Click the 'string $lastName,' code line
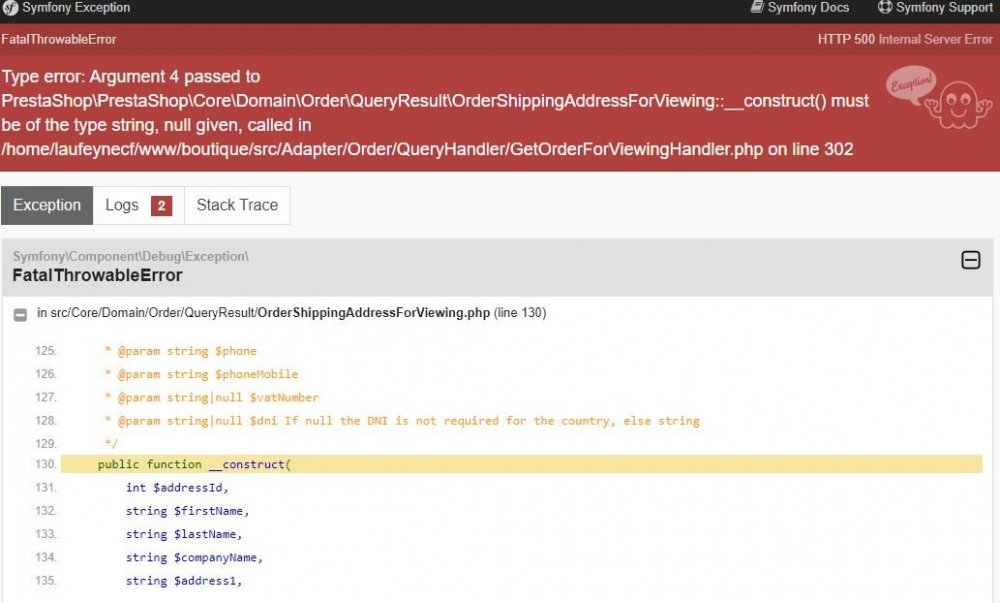 184,534
